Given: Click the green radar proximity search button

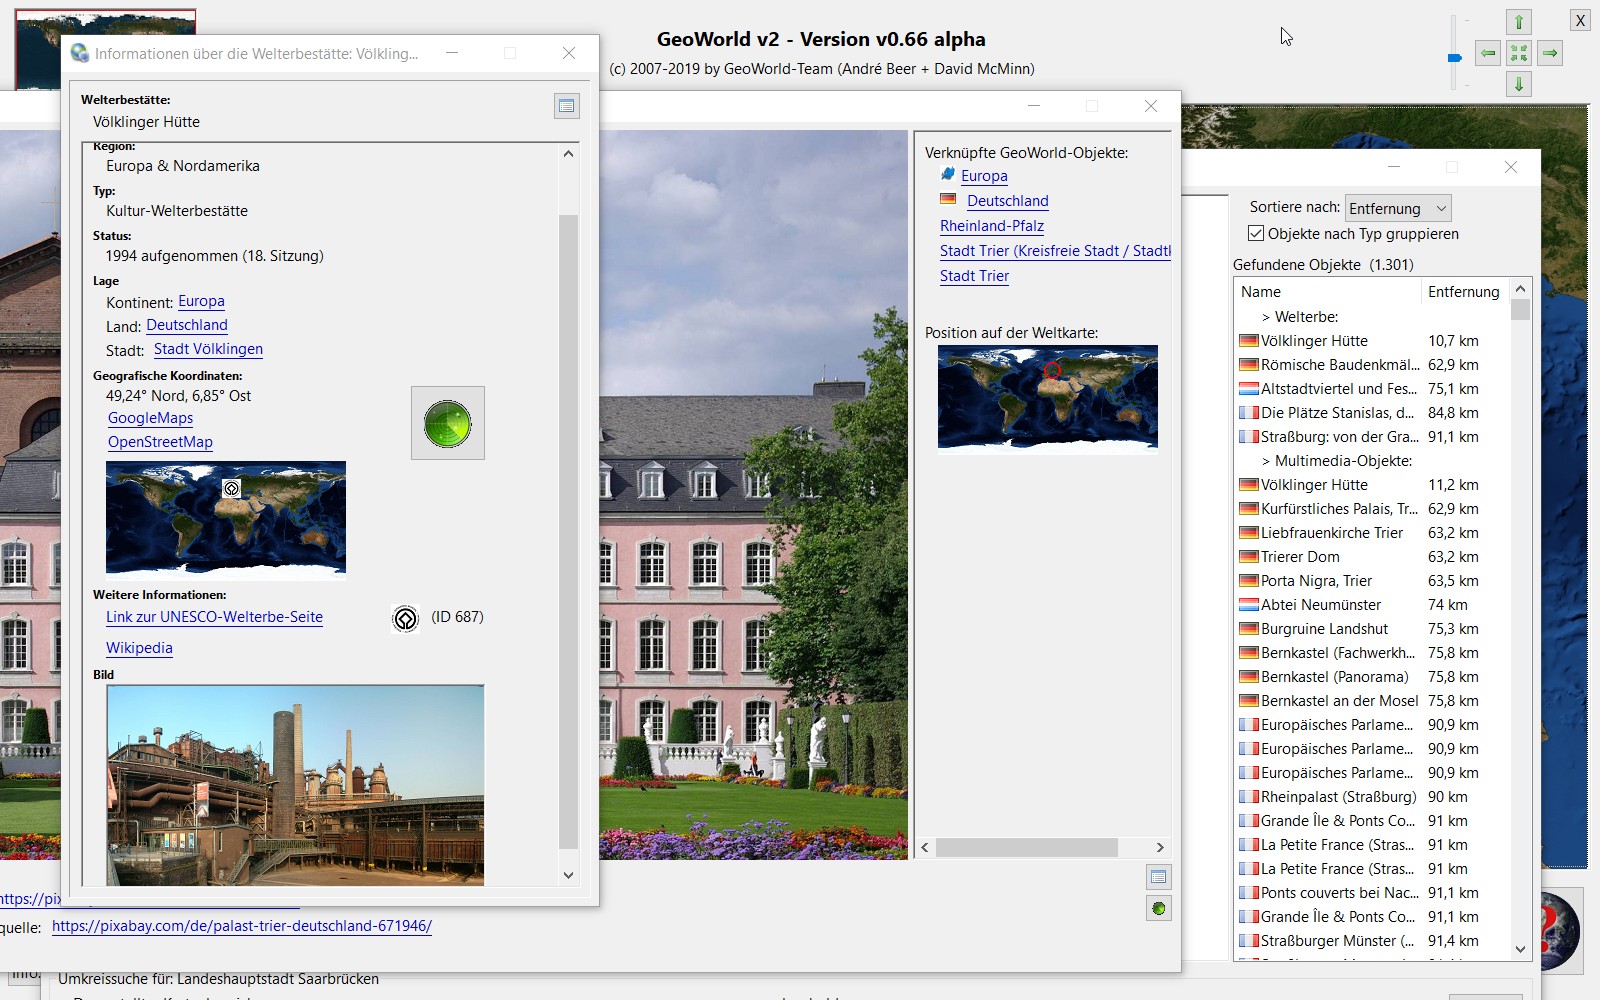Looking at the screenshot, I should click(x=448, y=423).
